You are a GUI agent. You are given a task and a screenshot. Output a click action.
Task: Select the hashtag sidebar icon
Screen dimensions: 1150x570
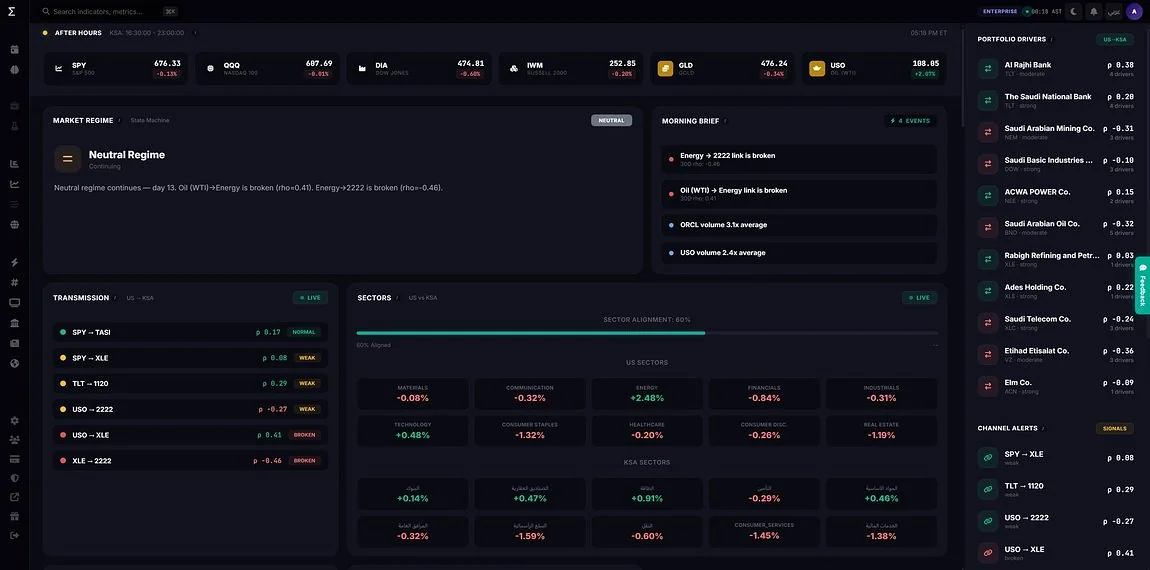click(x=15, y=282)
